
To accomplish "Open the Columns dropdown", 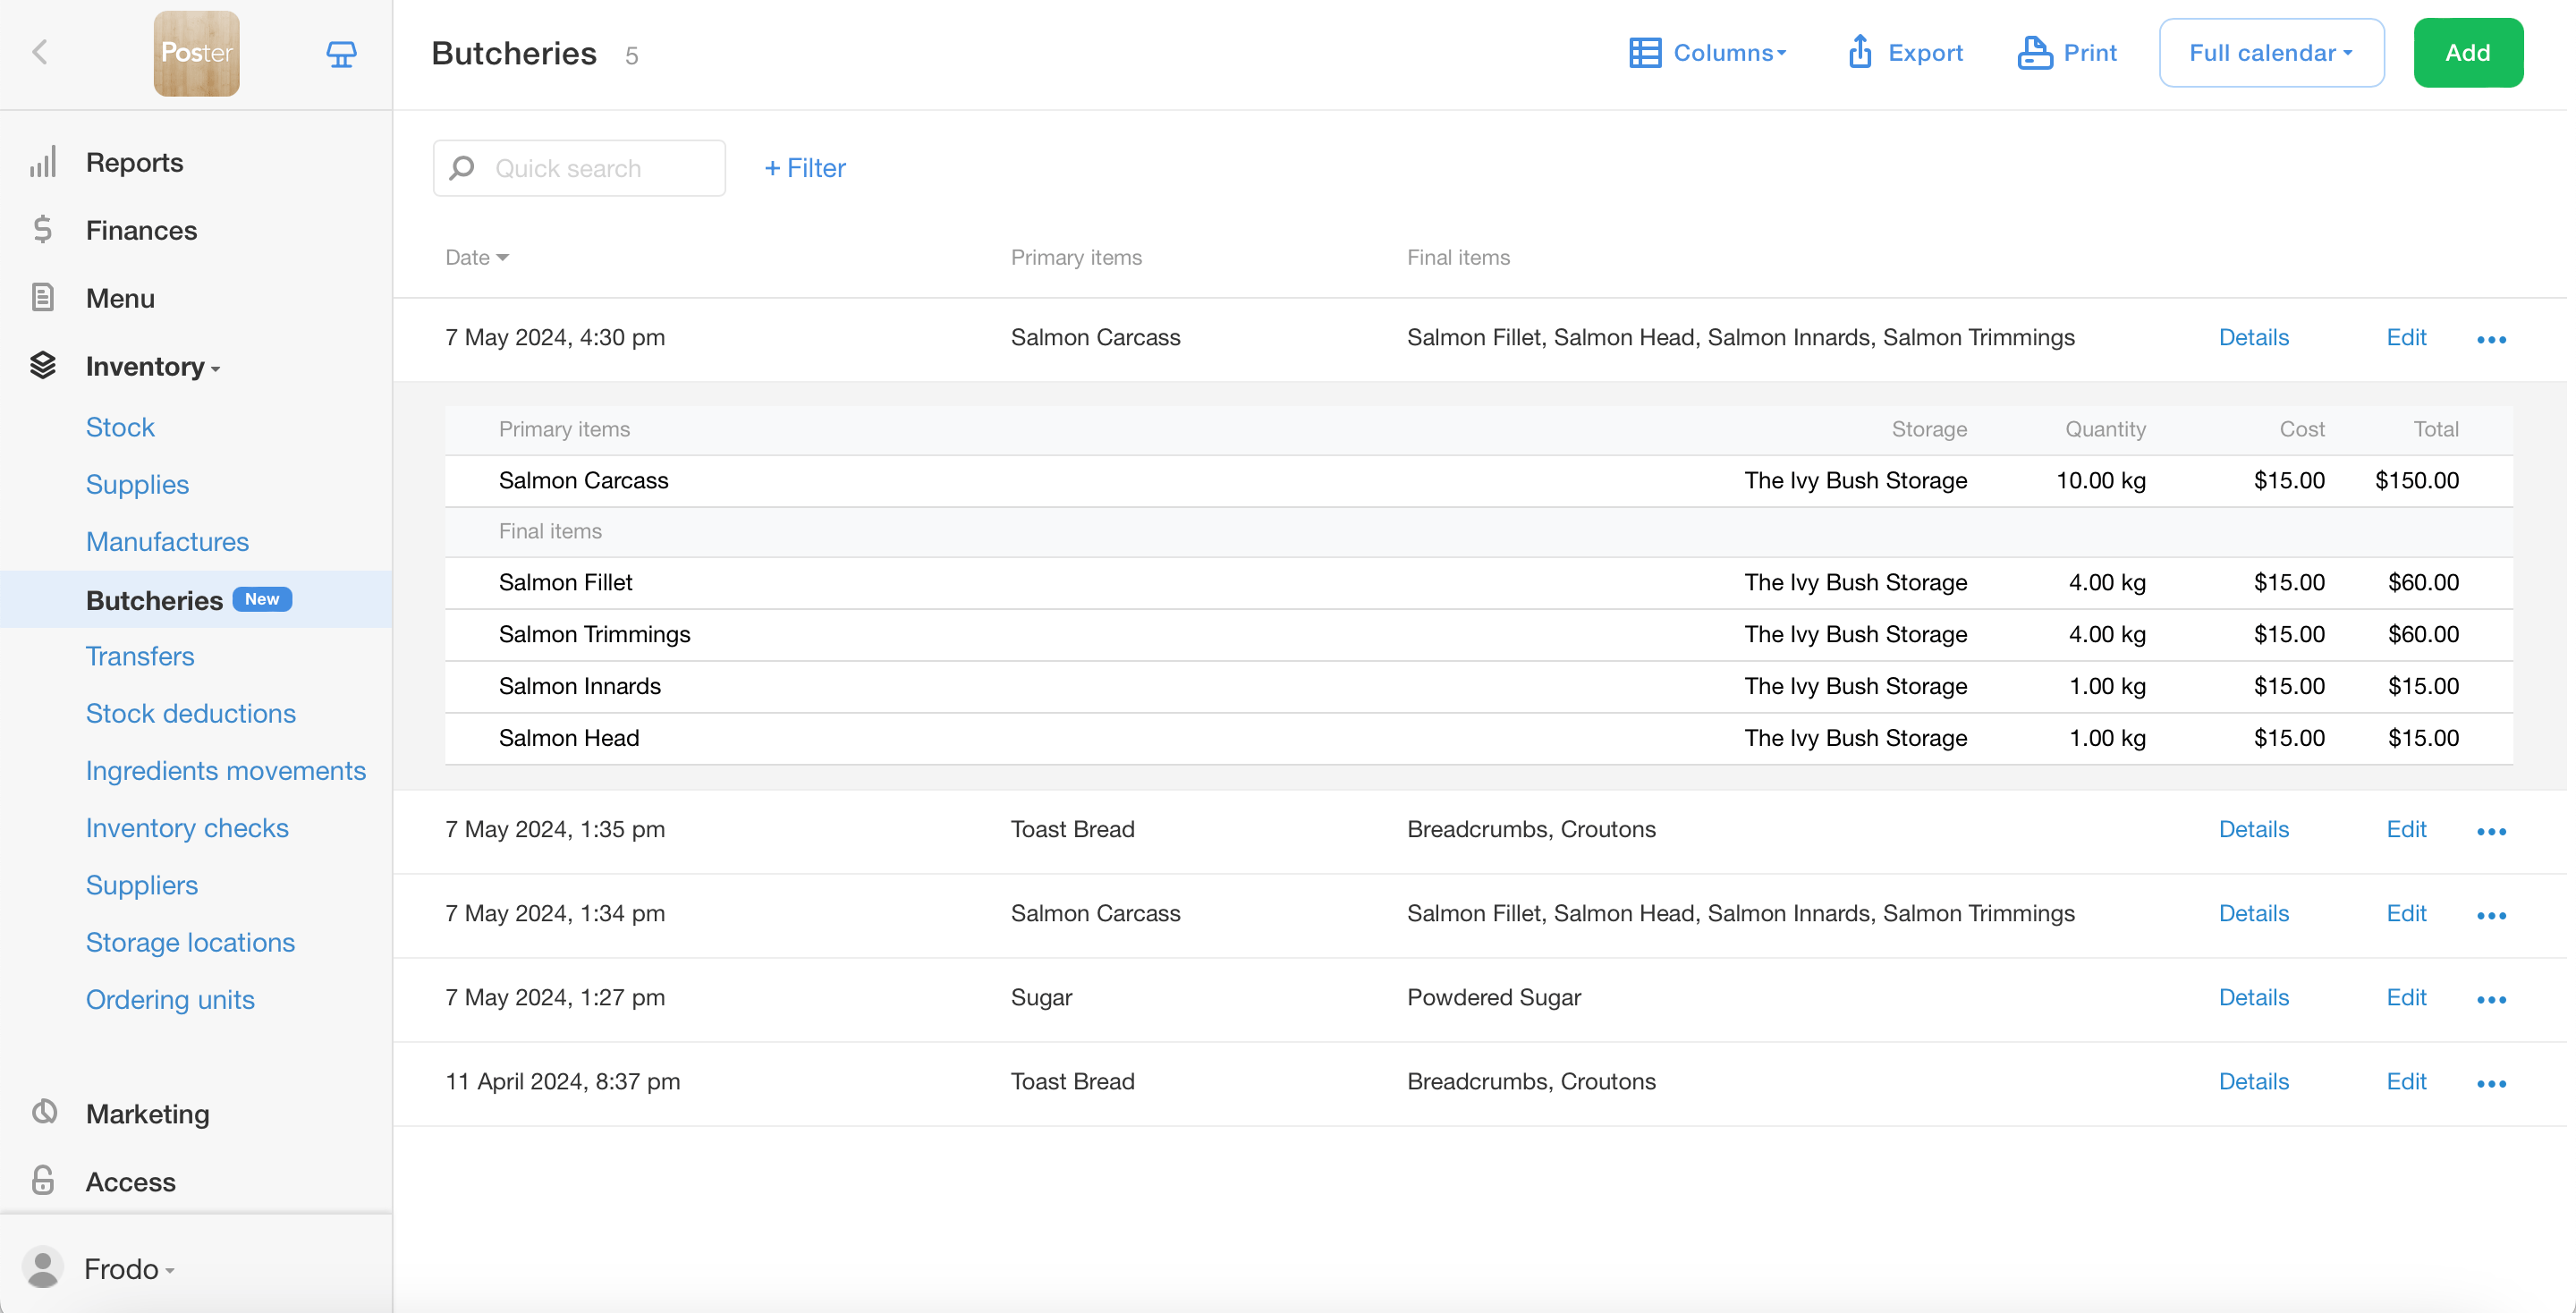I will coord(1708,52).
